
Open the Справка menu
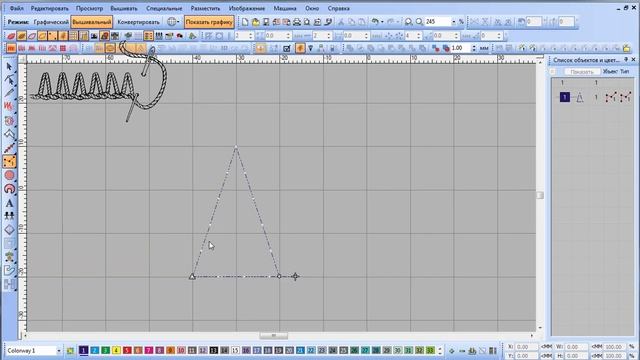(x=338, y=8)
